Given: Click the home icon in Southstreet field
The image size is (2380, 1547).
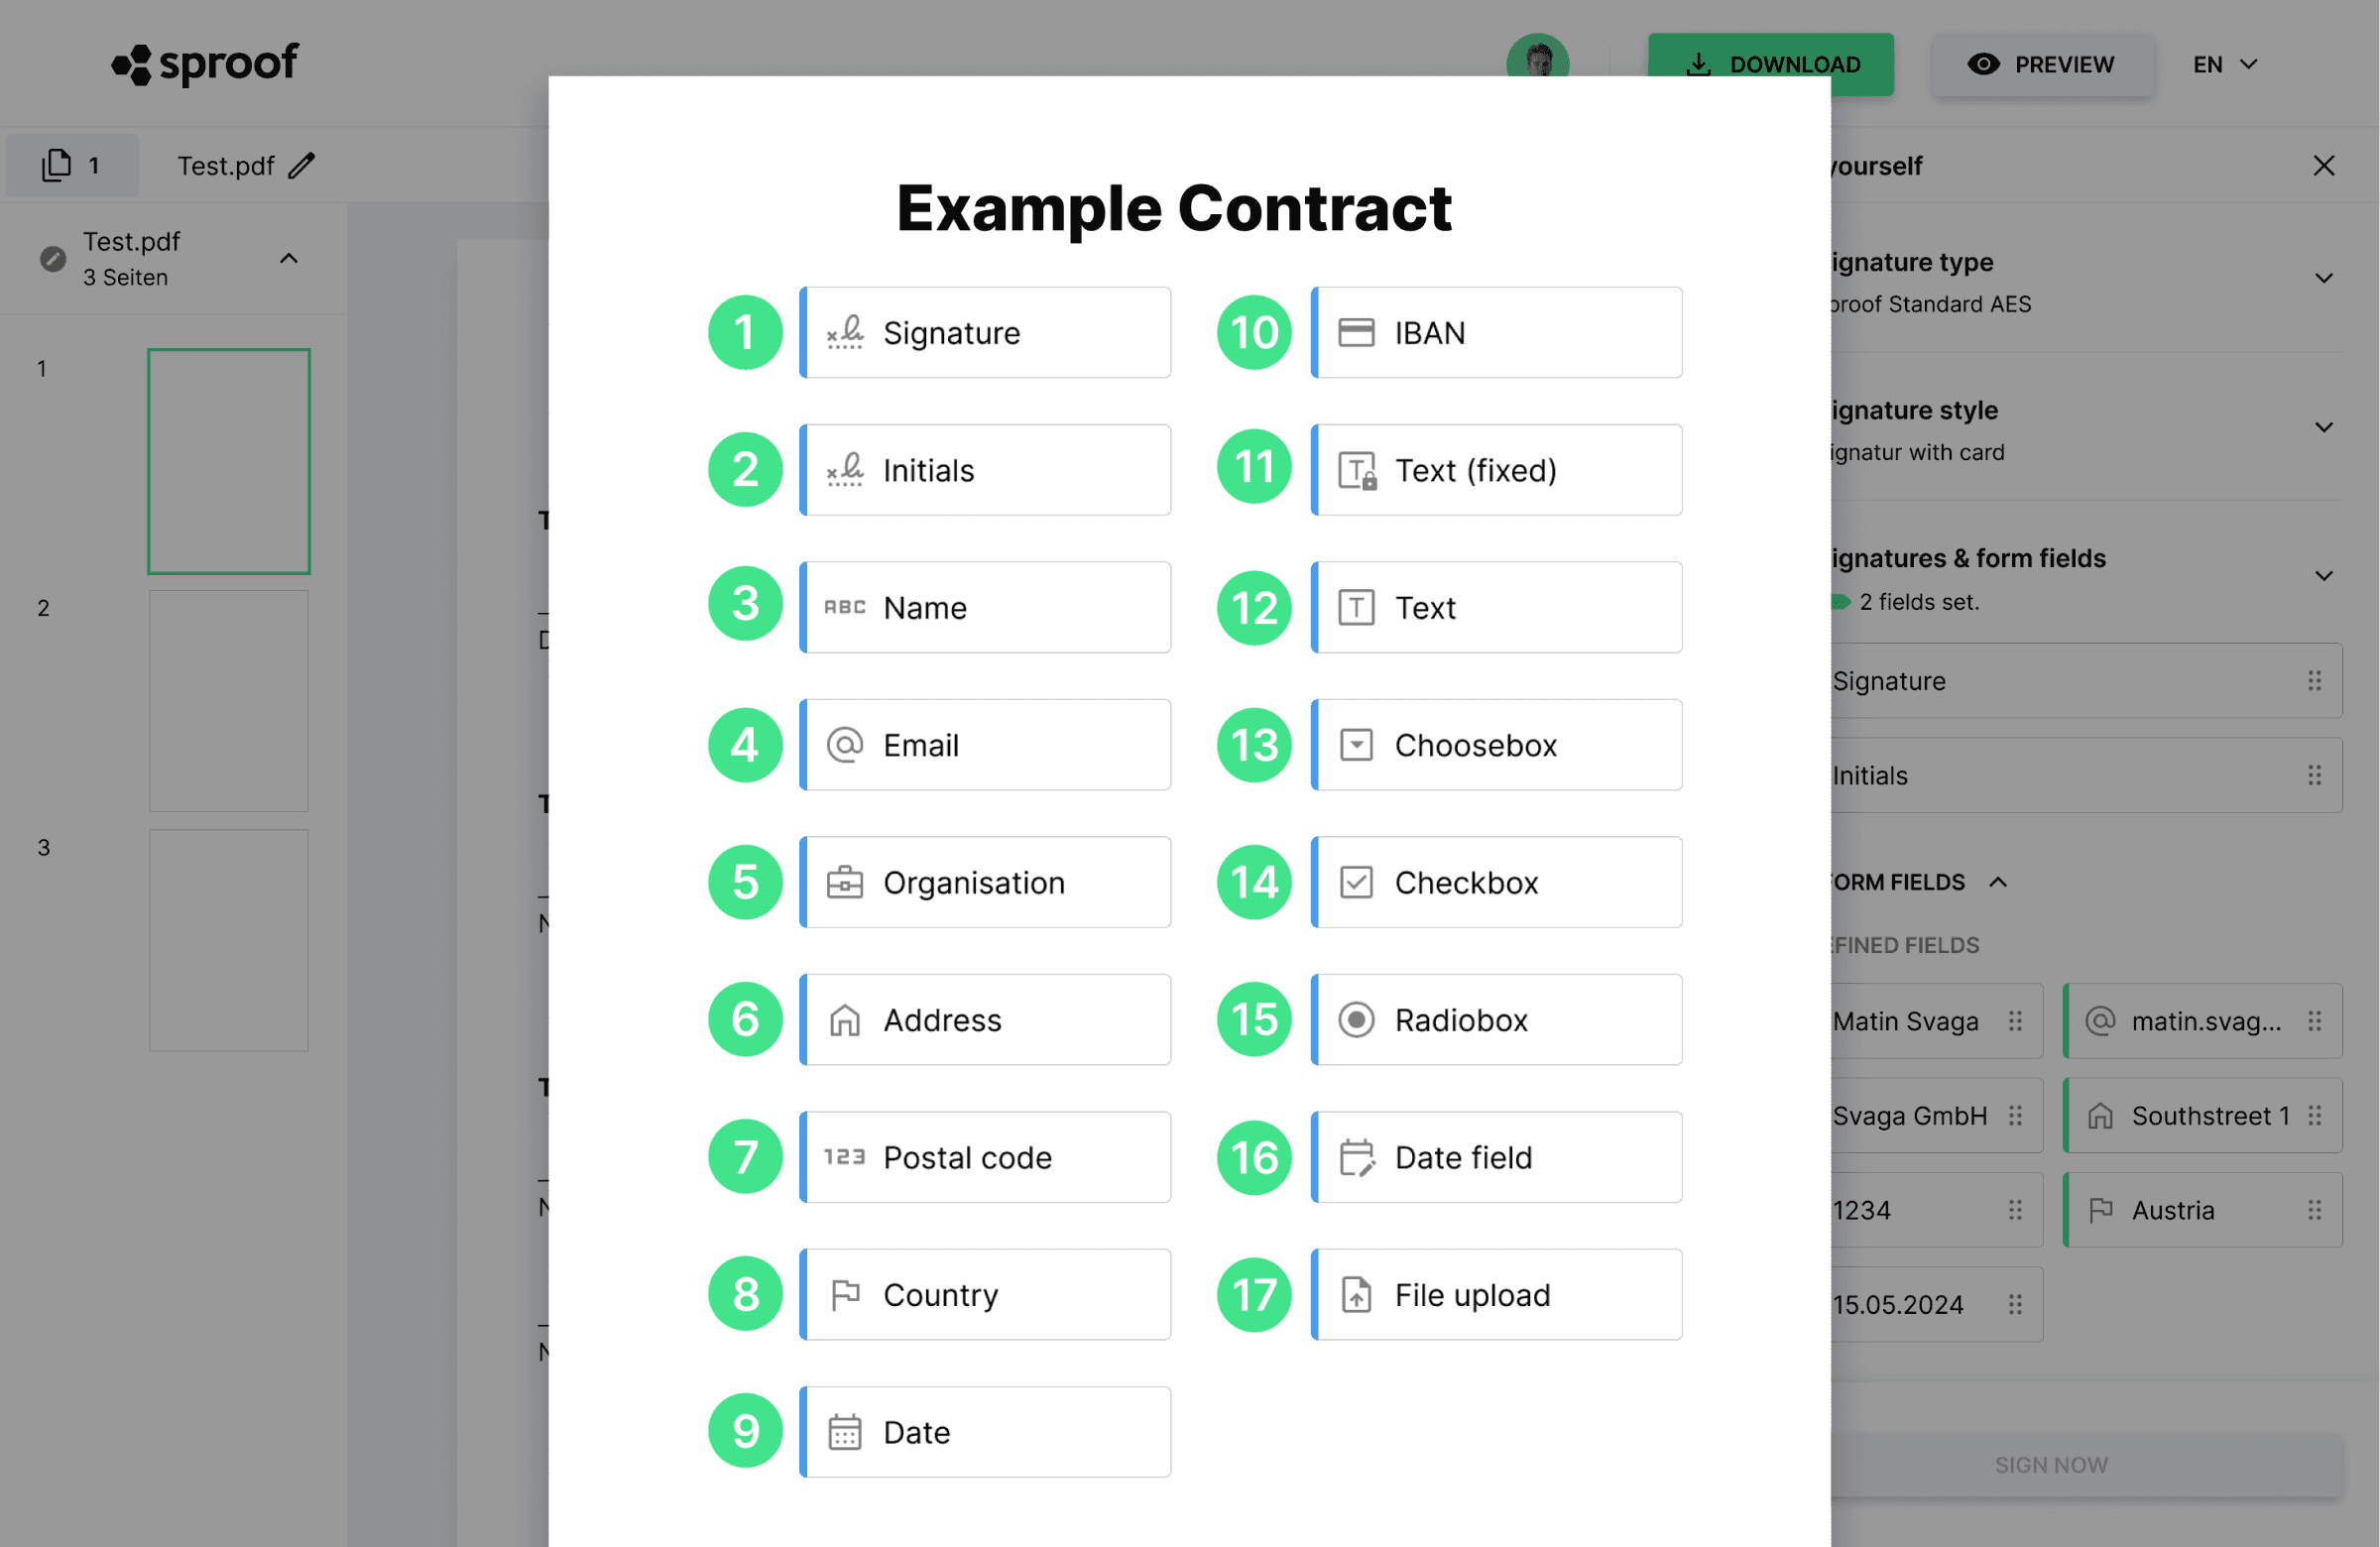Looking at the screenshot, I should pos(2101,1116).
